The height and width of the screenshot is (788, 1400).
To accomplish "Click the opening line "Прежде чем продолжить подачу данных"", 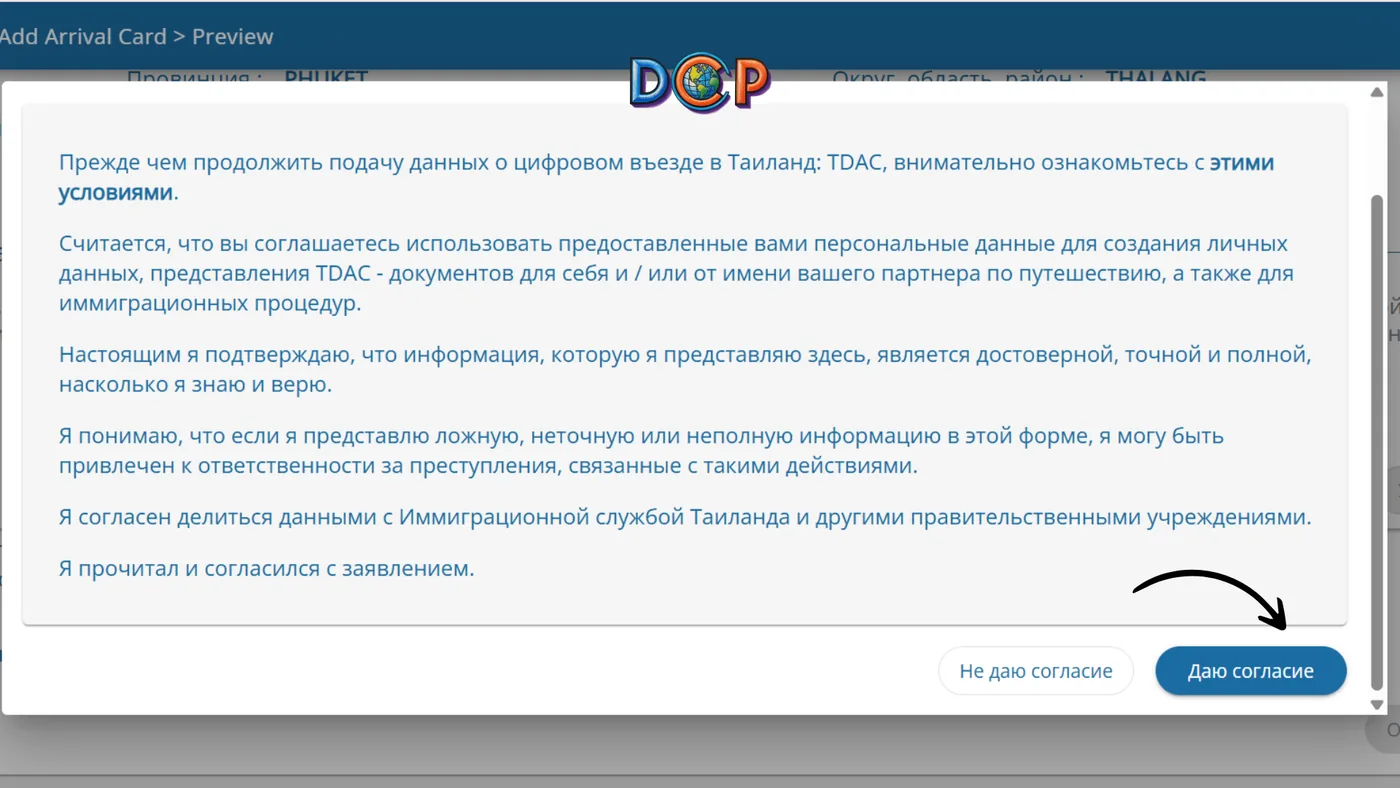I will click(666, 178).
